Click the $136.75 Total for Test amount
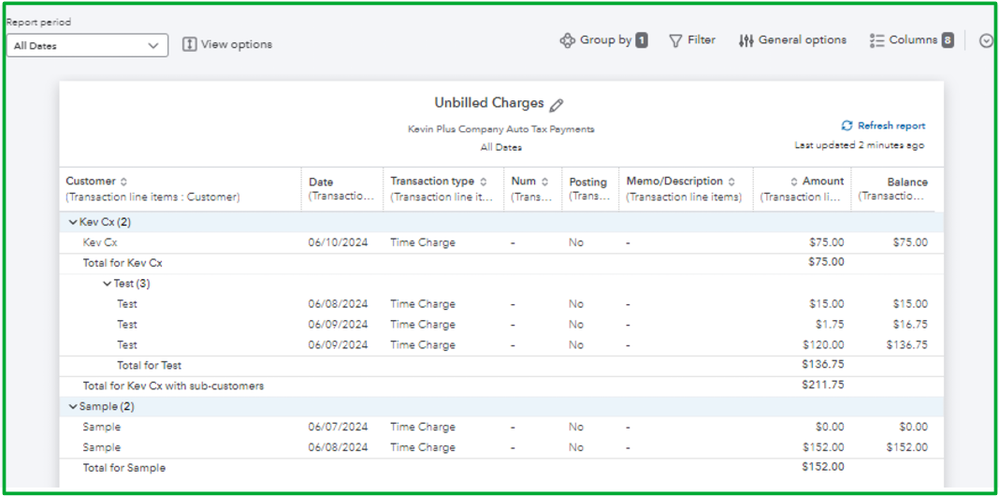 (823, 364)
